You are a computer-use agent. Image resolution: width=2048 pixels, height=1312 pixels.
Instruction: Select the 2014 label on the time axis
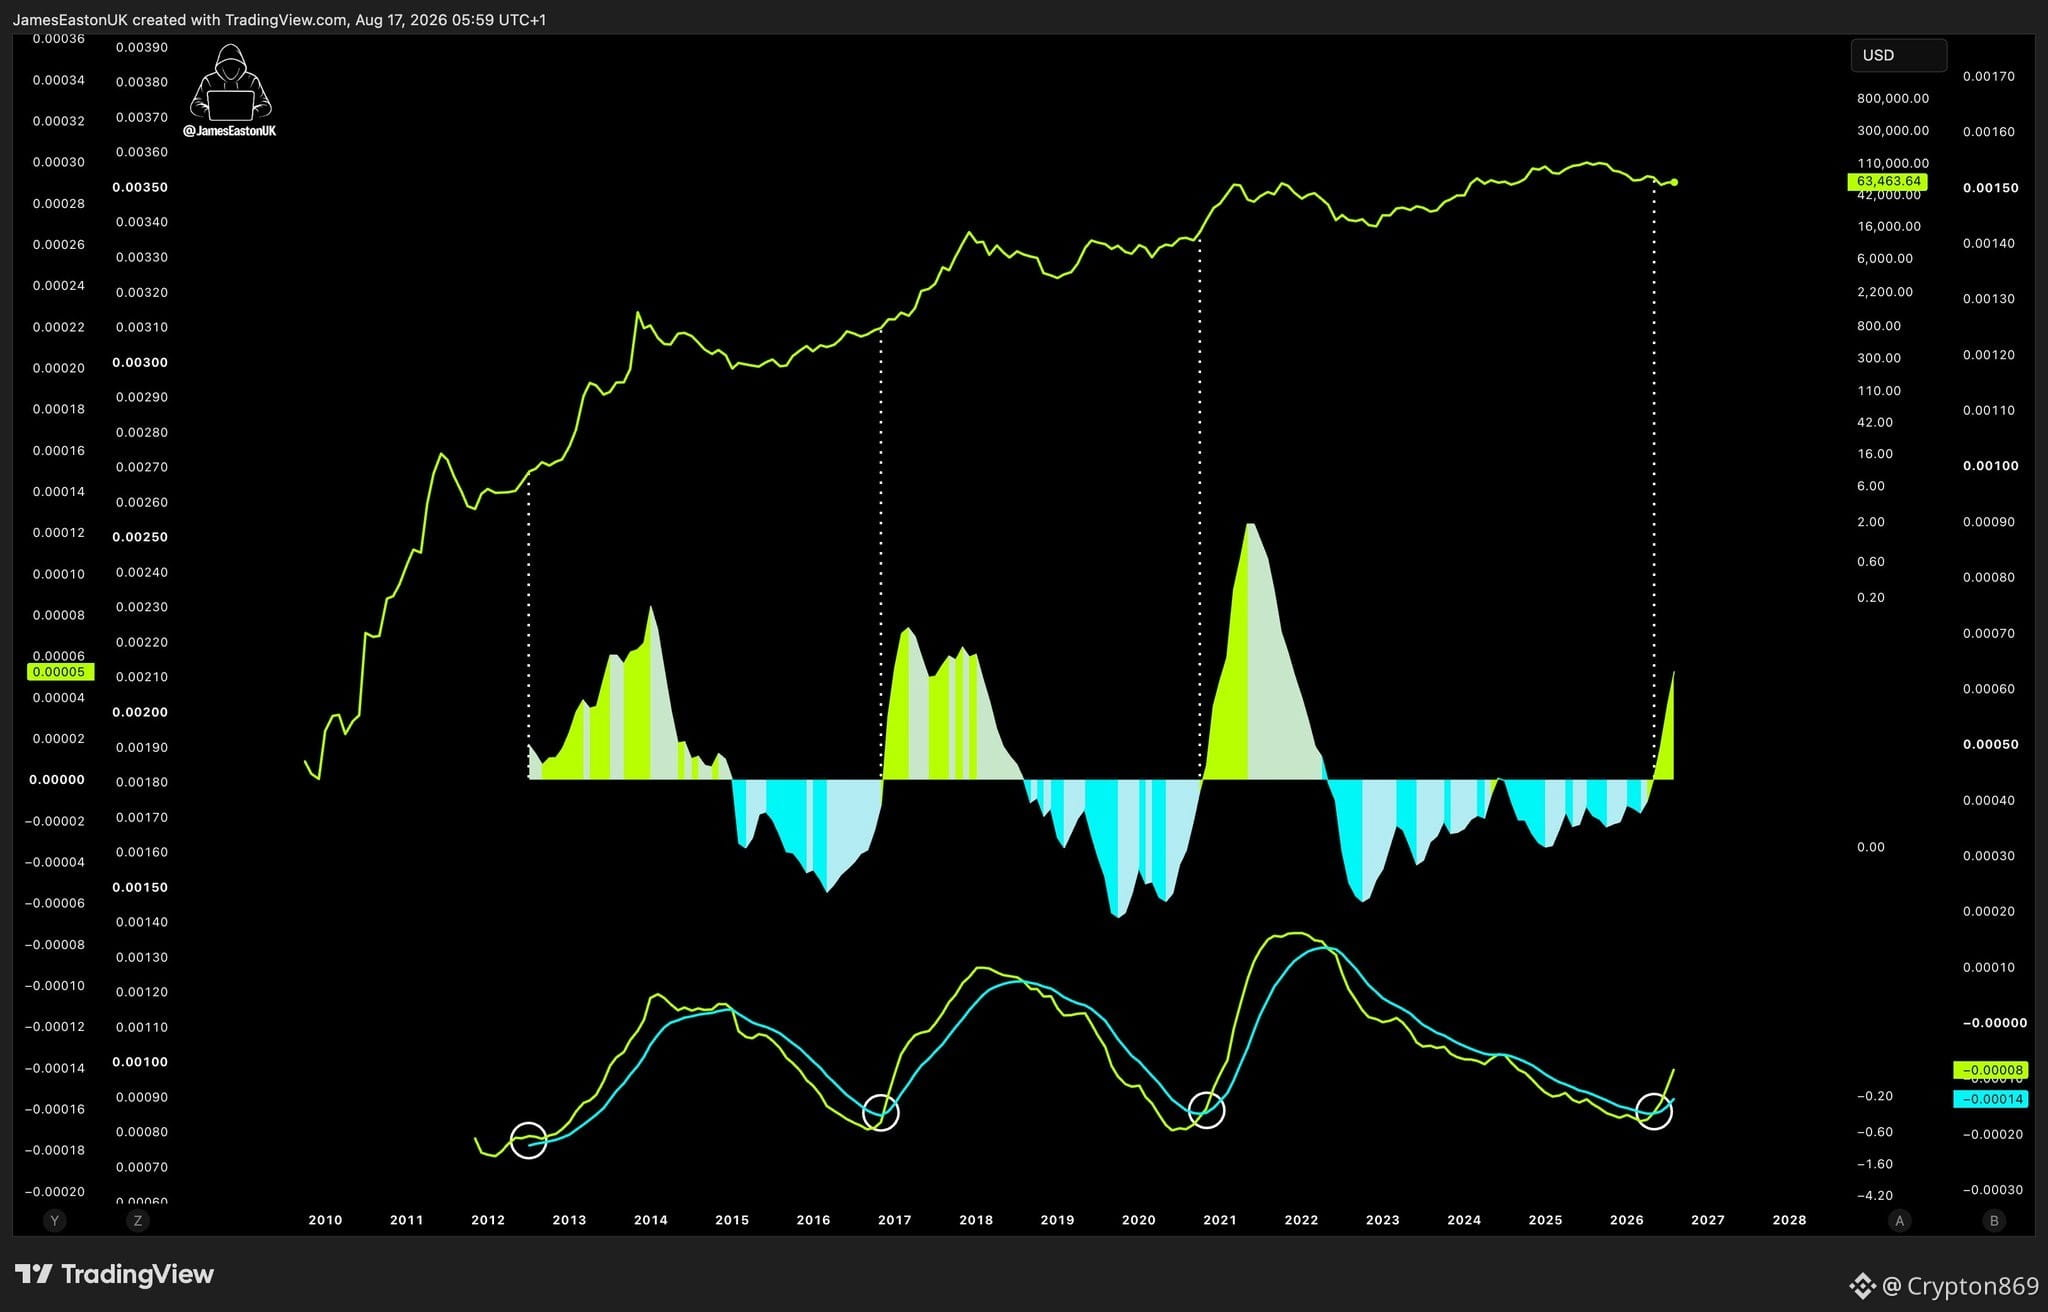651,1220
